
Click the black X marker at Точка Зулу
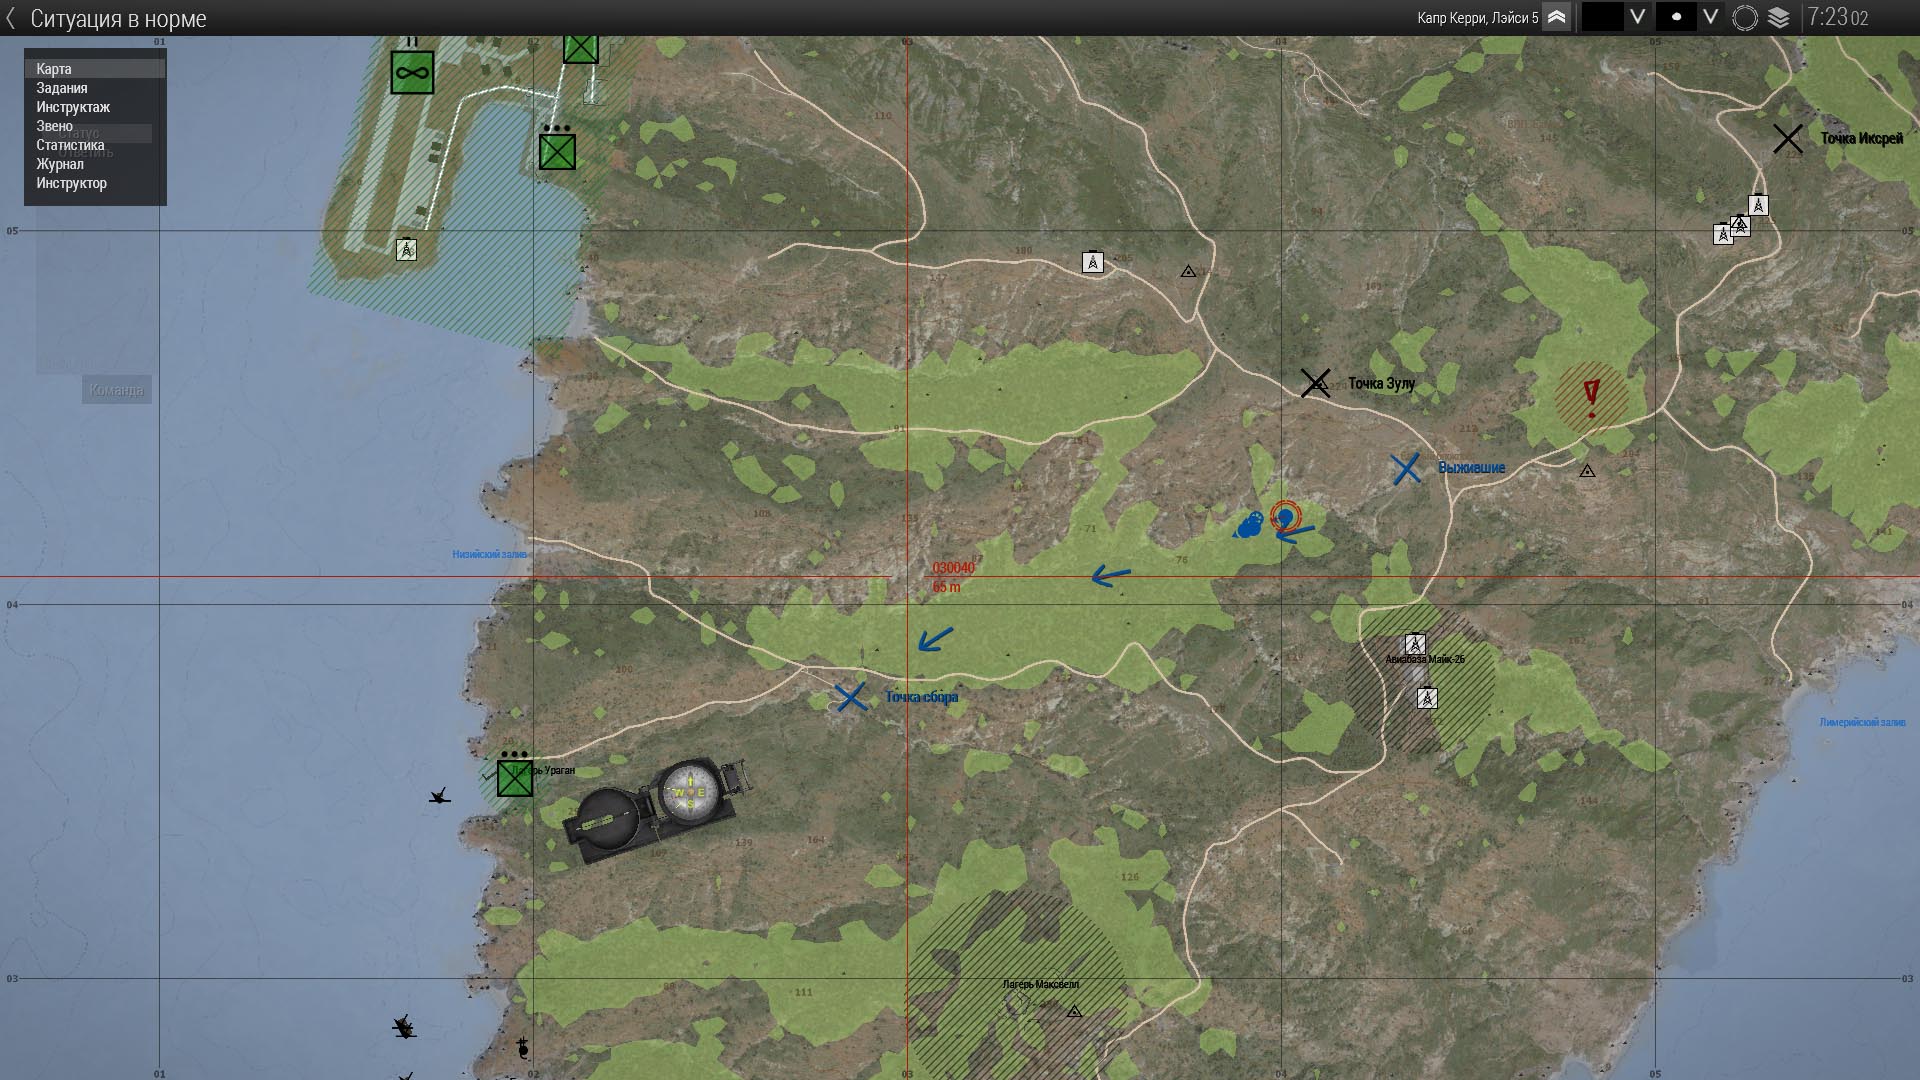tap(1315, 383)
